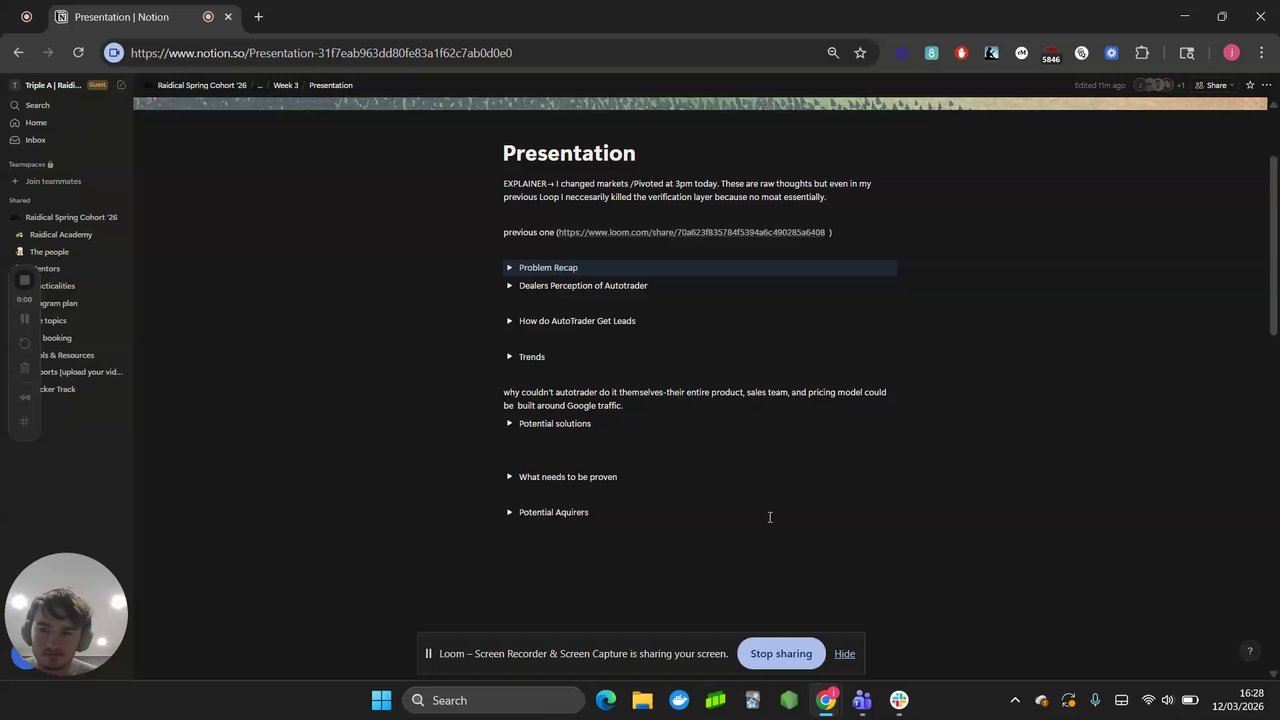Click the page vertical scrollbar
1280x720 pixels.
point(1273,247)
